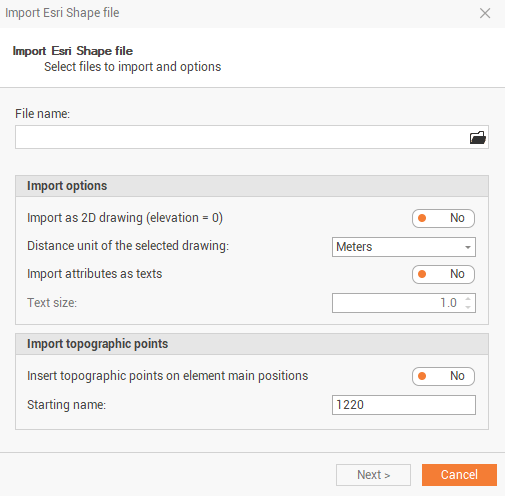Open the file browser folder icon

click(x=478, y=137)
